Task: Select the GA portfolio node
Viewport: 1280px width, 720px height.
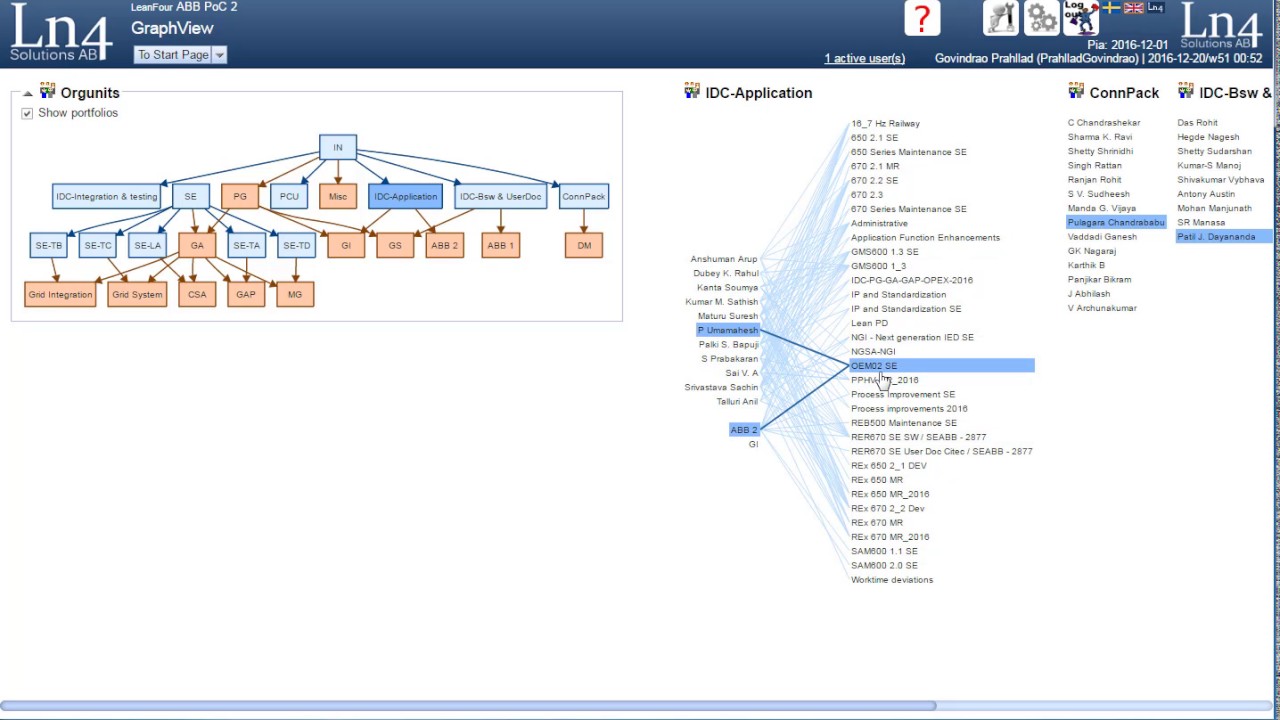Action: pos(197,245)
